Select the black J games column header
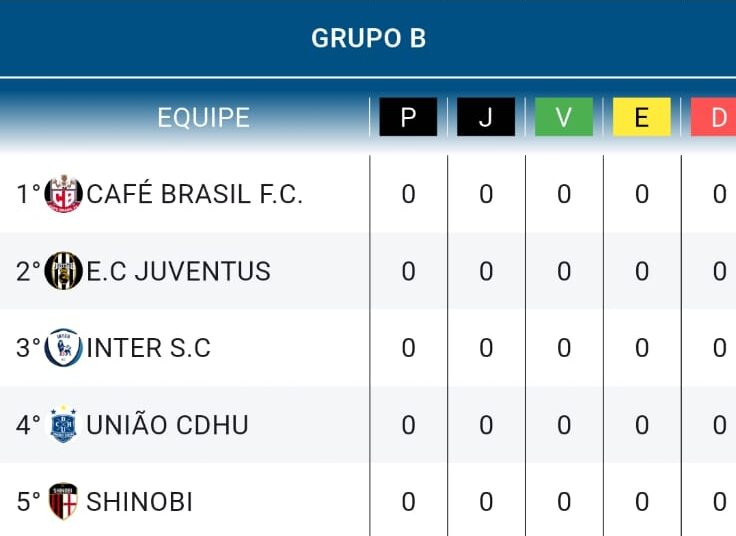 486,117
